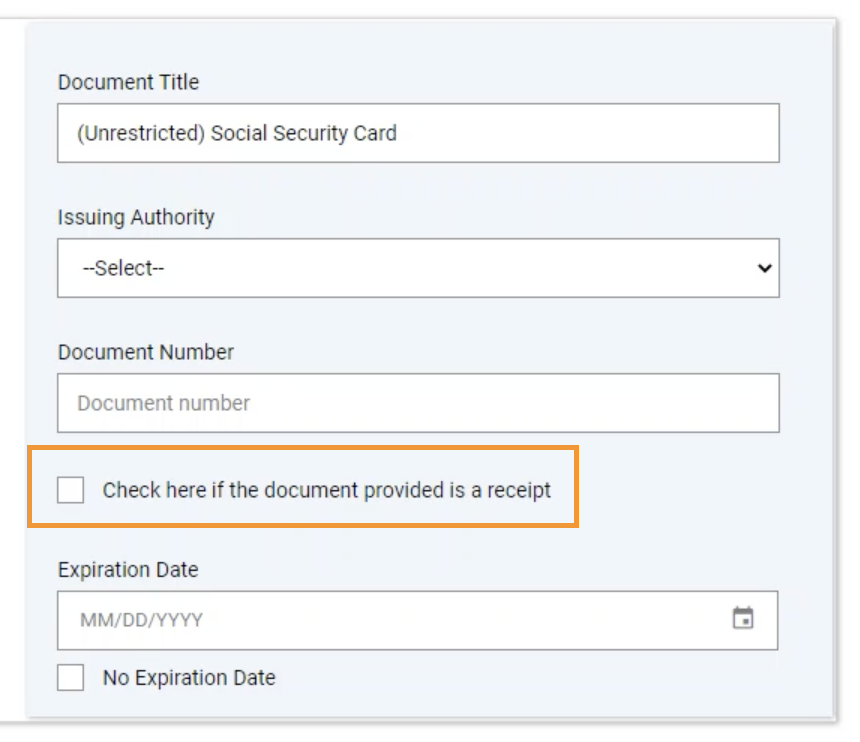Enable the No Expiration Date checkbox
This screenshot has width=860, height=742.
click(71, 677)
